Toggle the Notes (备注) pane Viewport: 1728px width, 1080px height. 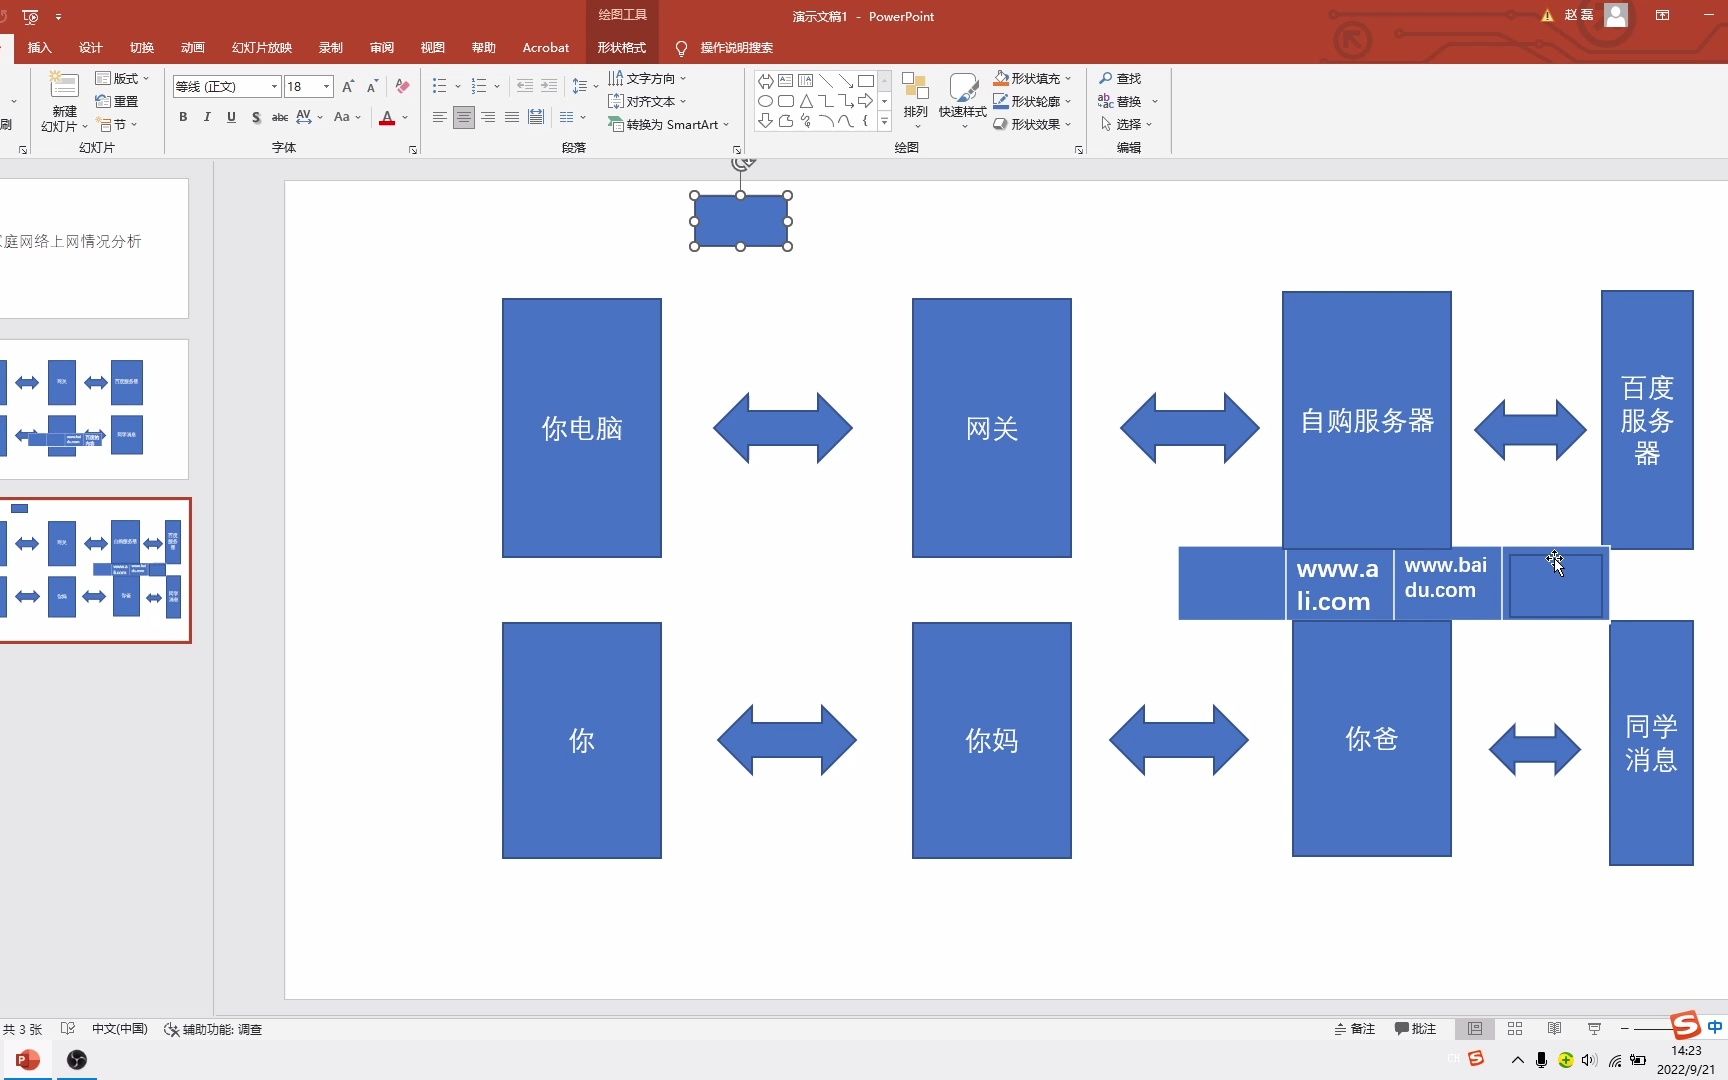(1354, 1029)
